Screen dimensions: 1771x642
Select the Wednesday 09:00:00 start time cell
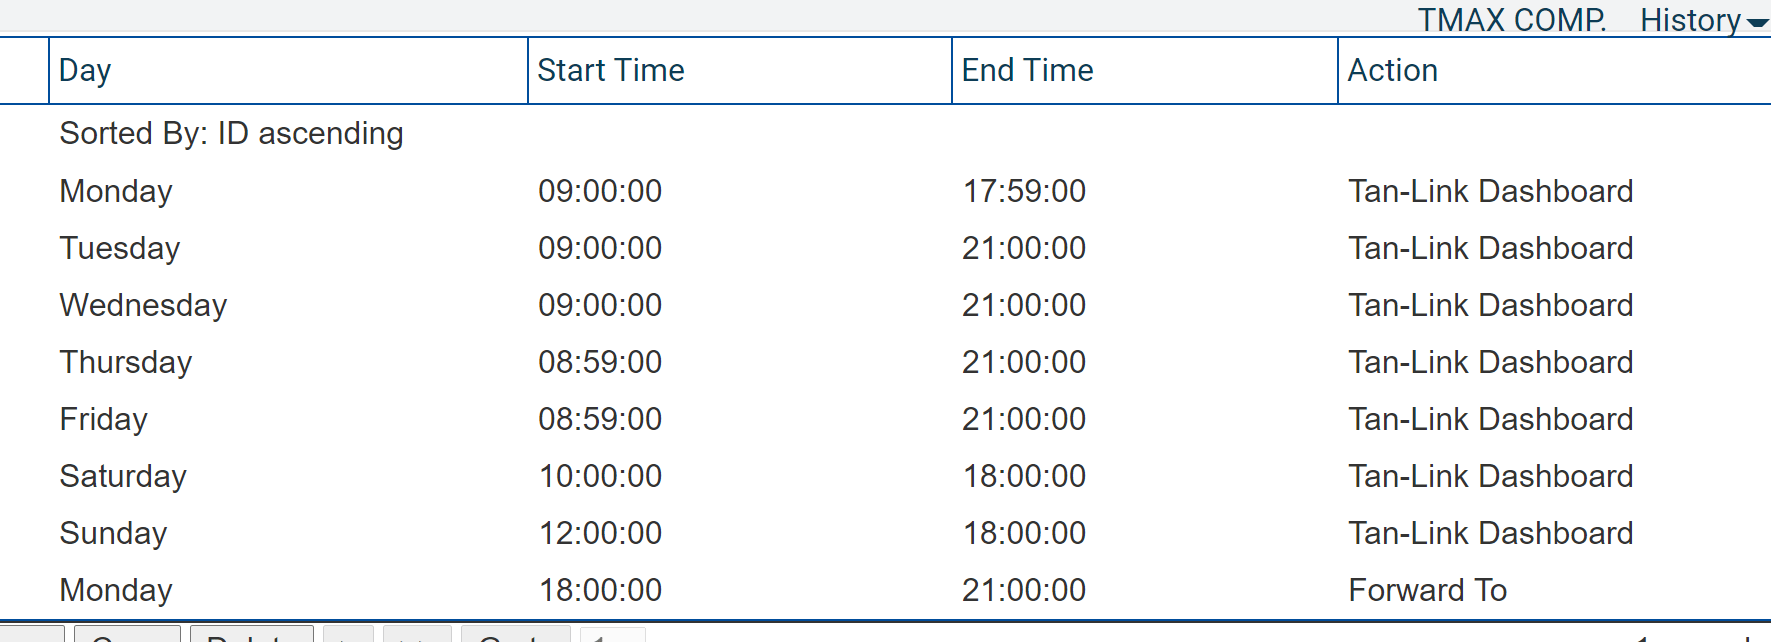pyautogui.click(x=600, y=305)
